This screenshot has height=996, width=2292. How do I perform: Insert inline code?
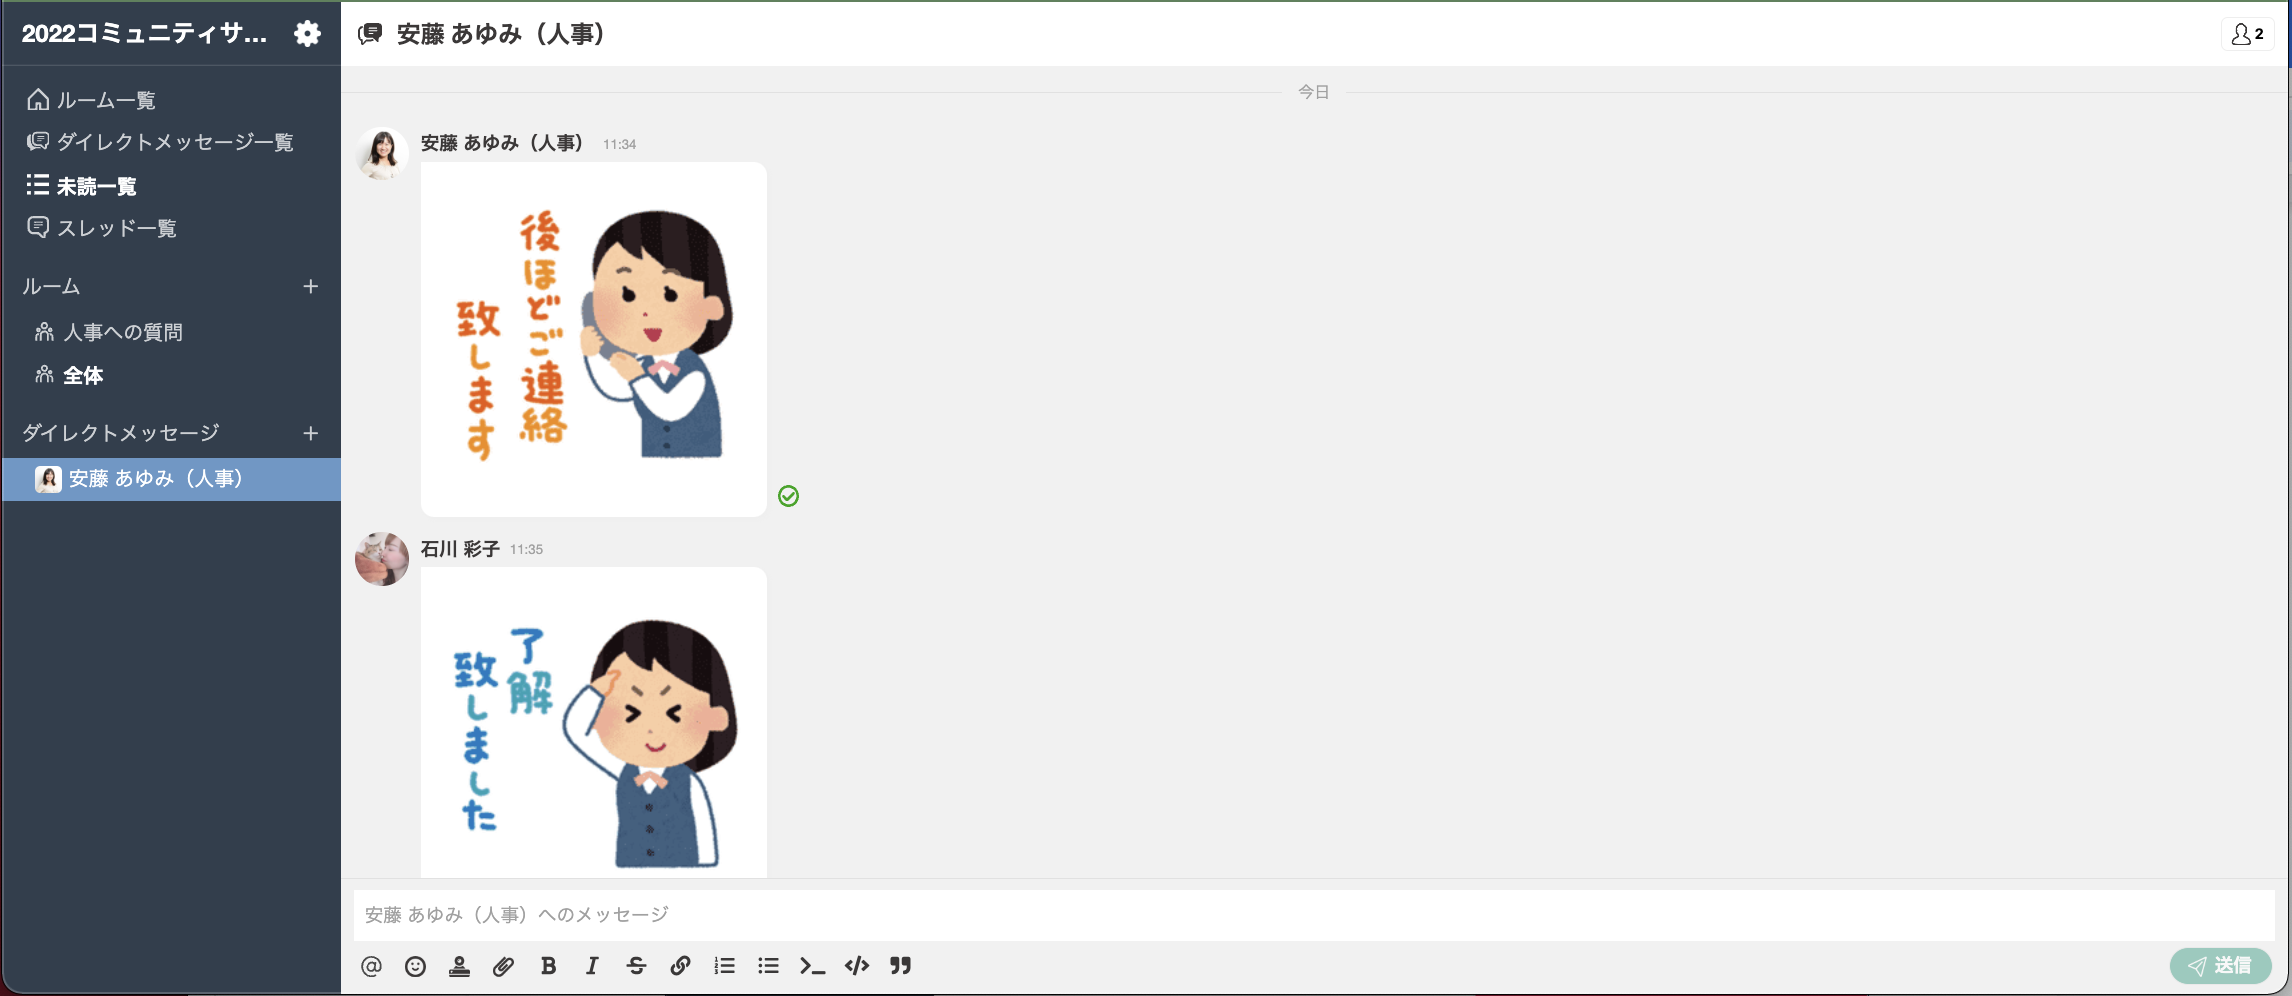click(x=812, y=966)
